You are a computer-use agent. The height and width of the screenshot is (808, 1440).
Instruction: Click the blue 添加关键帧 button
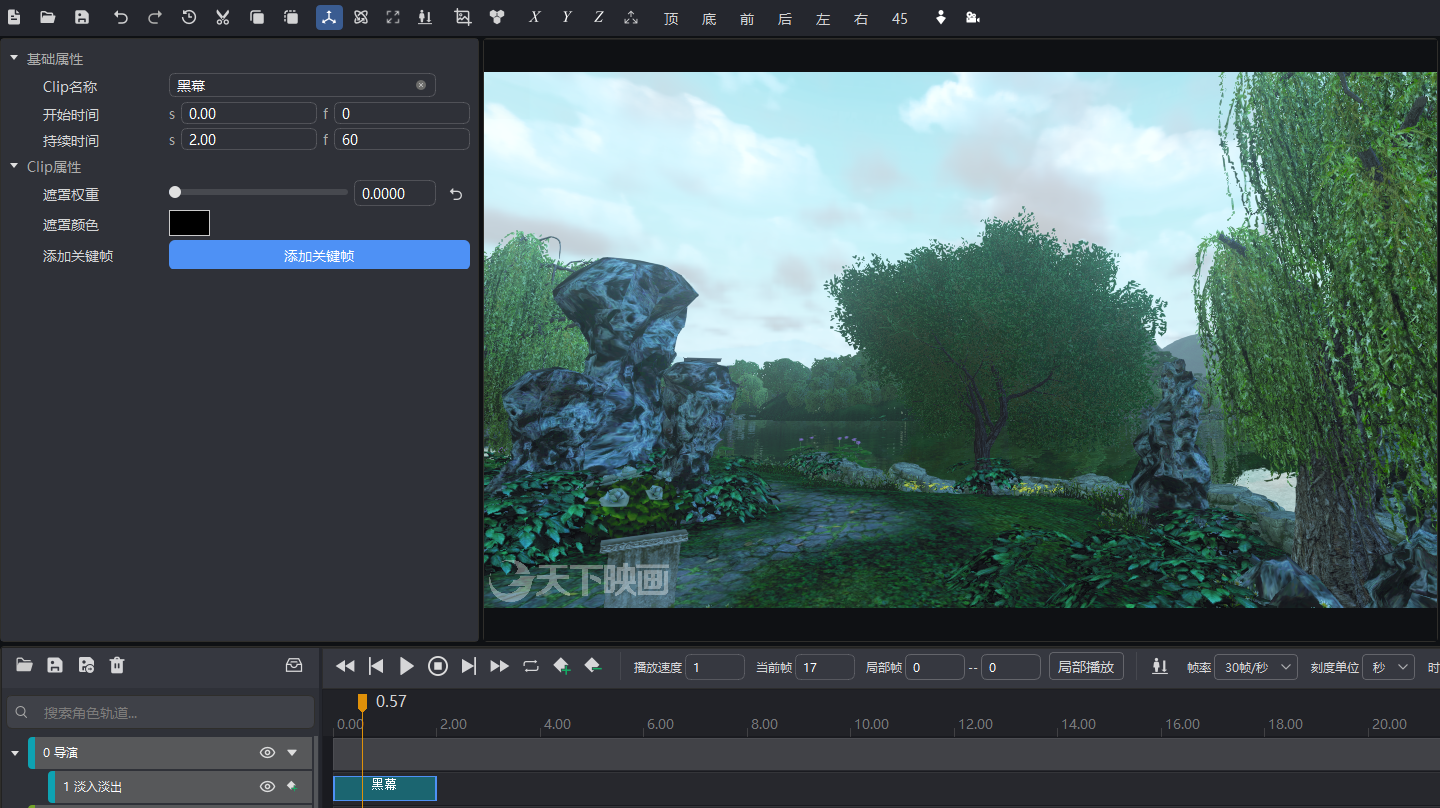pos(319,255)
